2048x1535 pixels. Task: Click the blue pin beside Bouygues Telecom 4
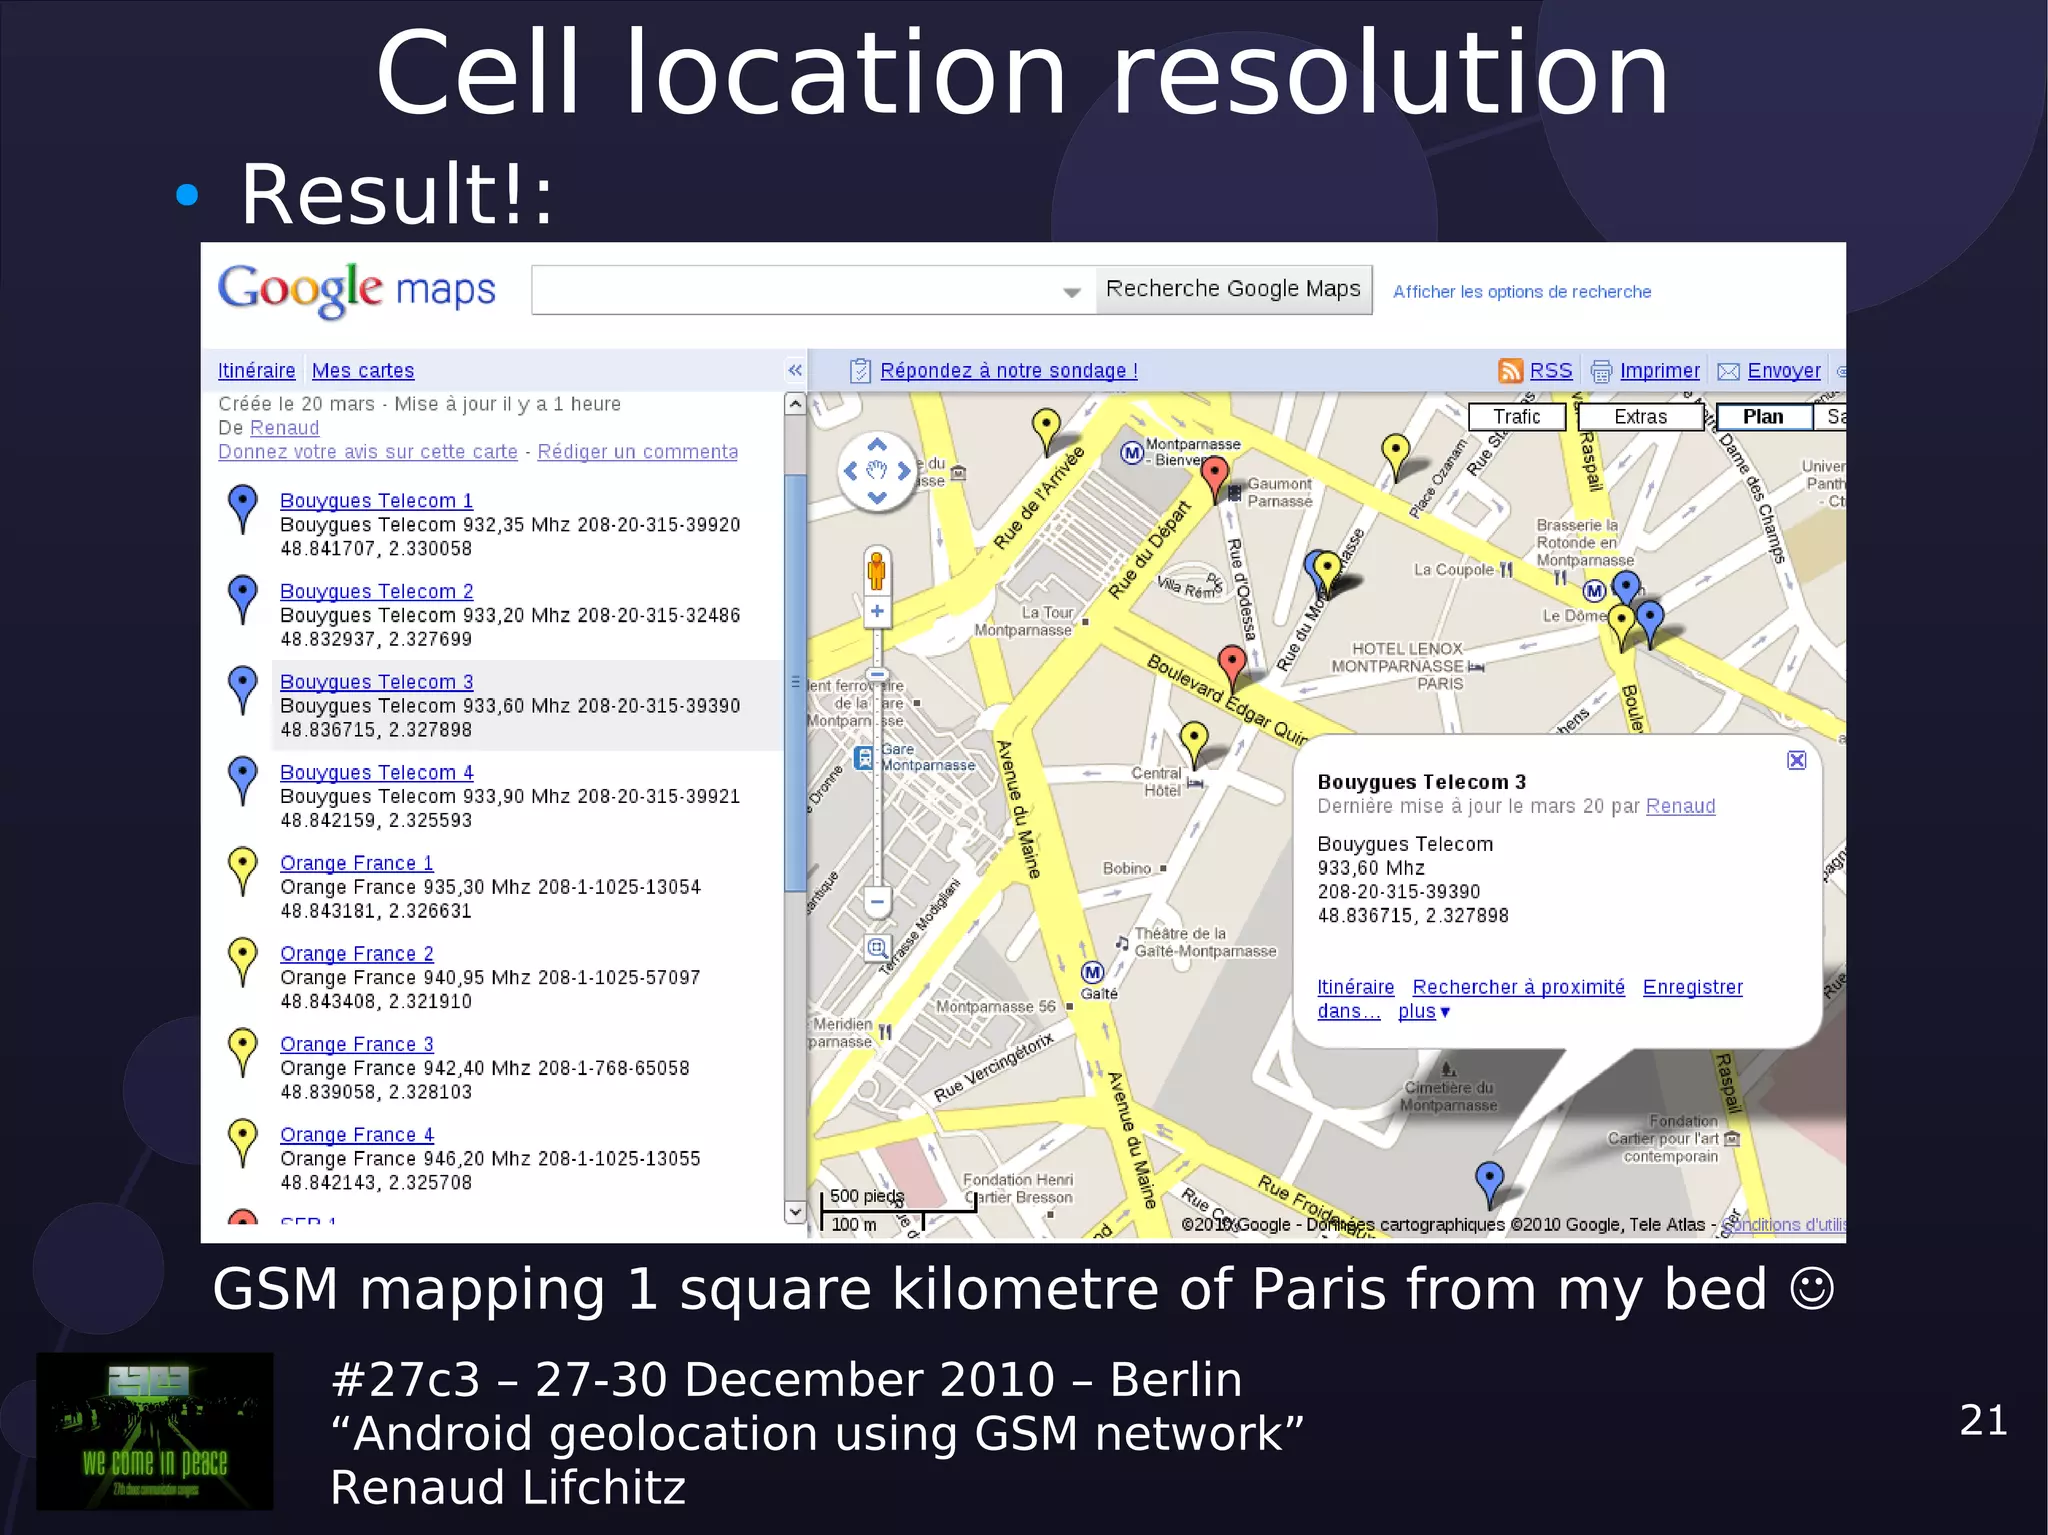pos(242,780)
